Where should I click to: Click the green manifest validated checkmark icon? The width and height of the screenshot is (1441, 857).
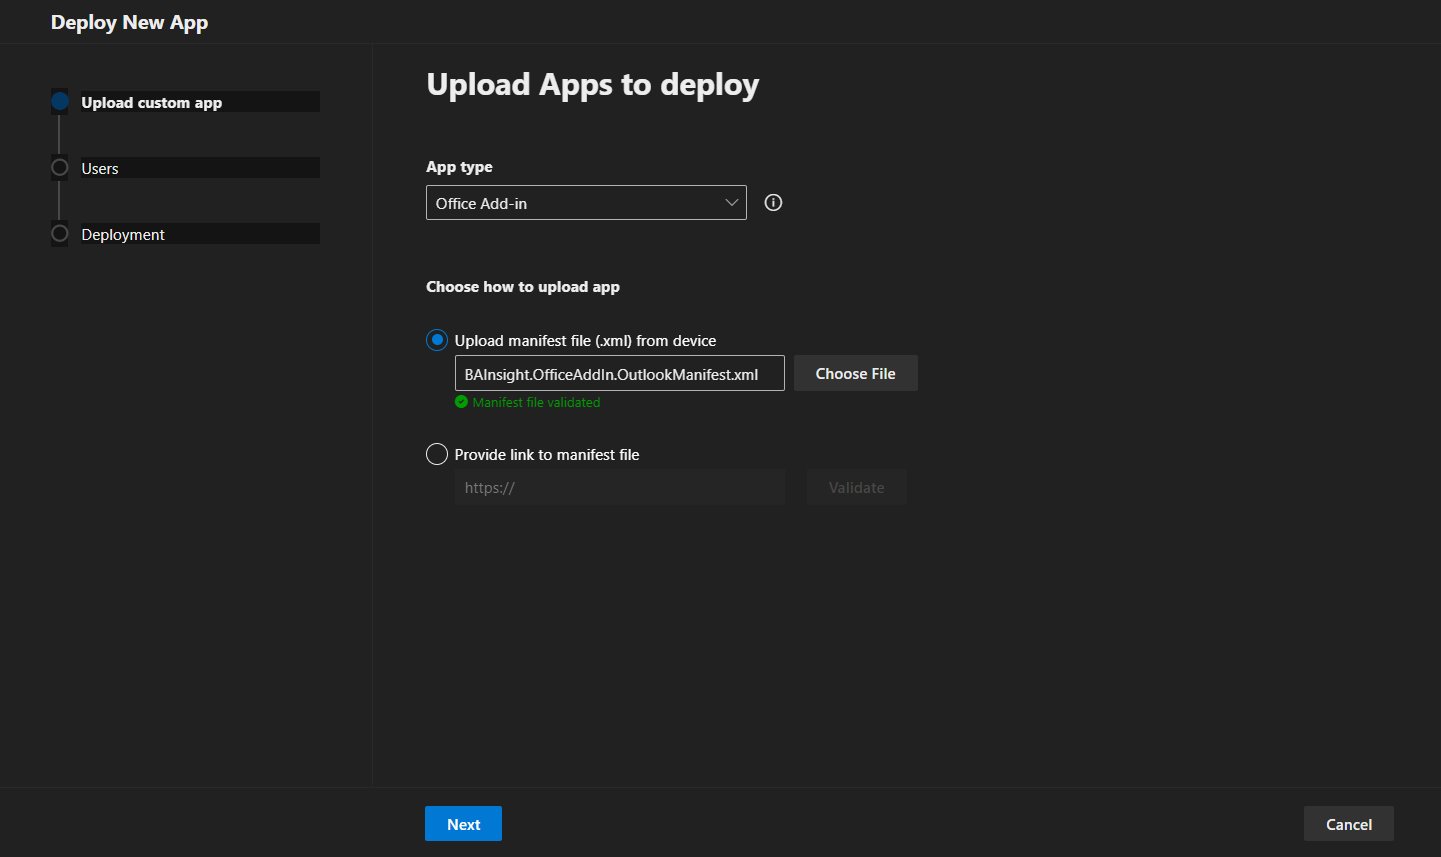pos(461,402)
